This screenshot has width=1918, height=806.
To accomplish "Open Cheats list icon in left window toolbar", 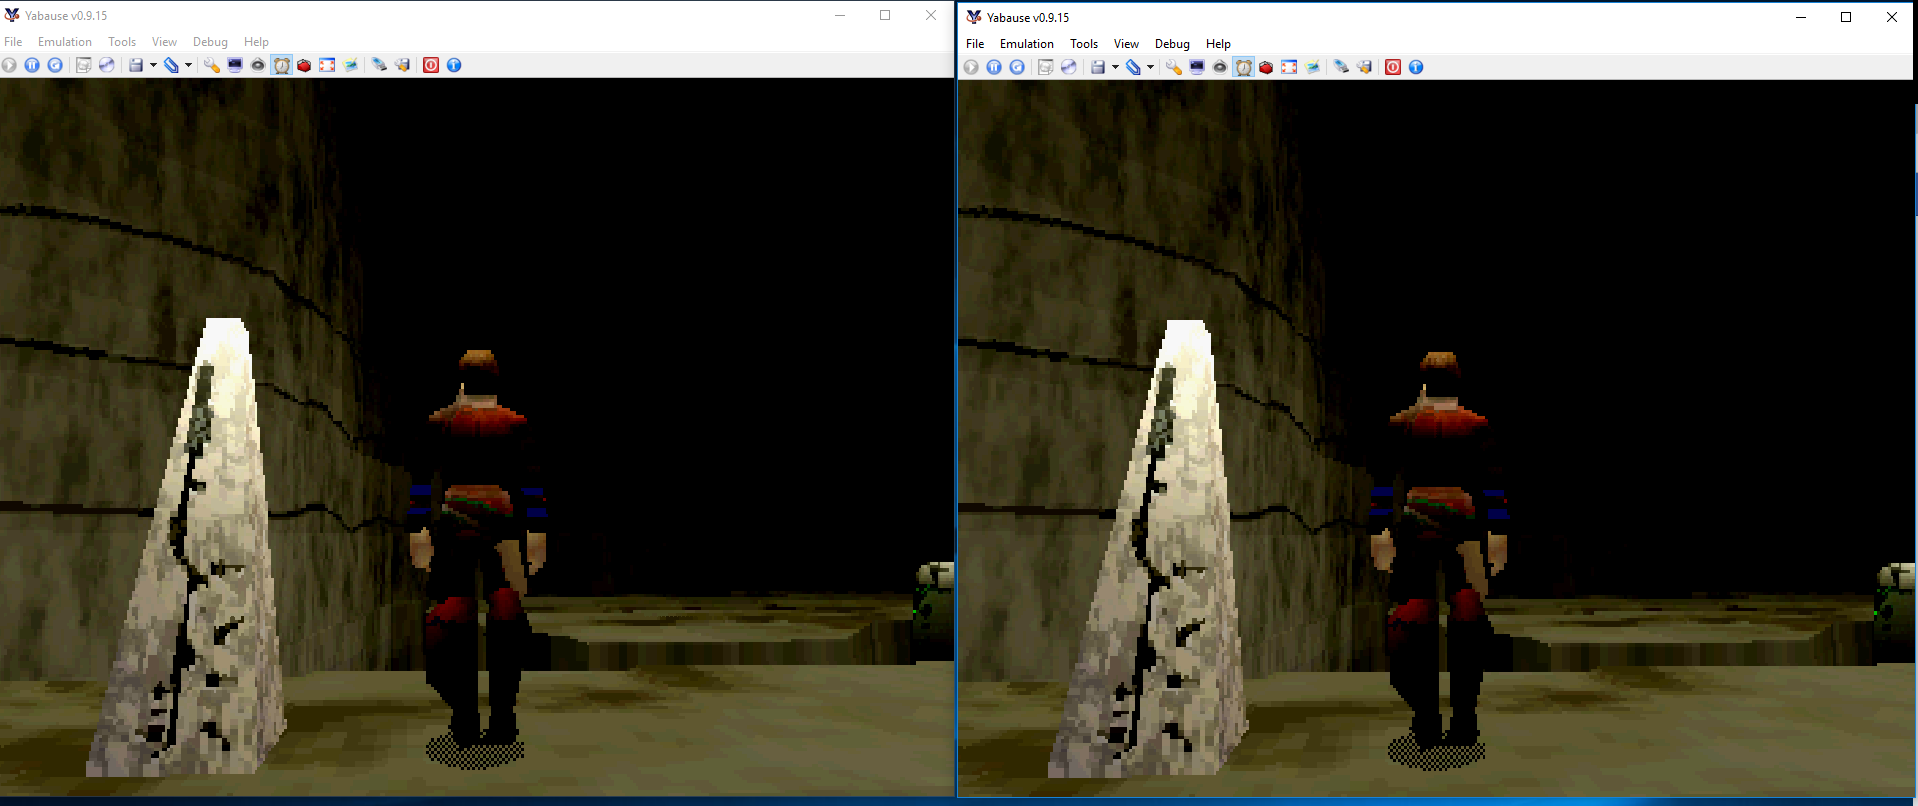I will (x=402, y=65).
